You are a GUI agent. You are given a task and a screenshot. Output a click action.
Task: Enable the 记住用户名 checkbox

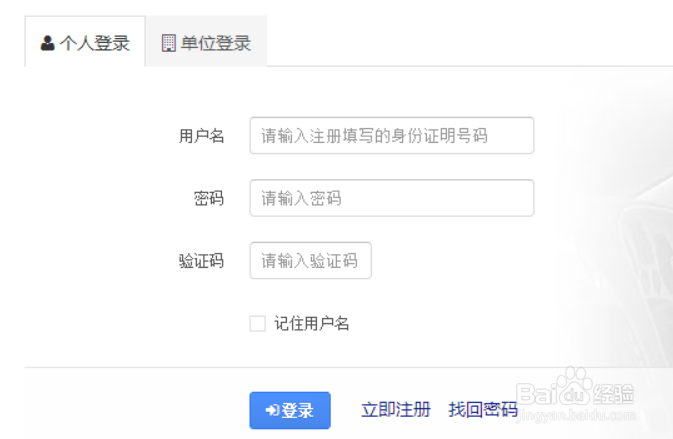[257, 323]
